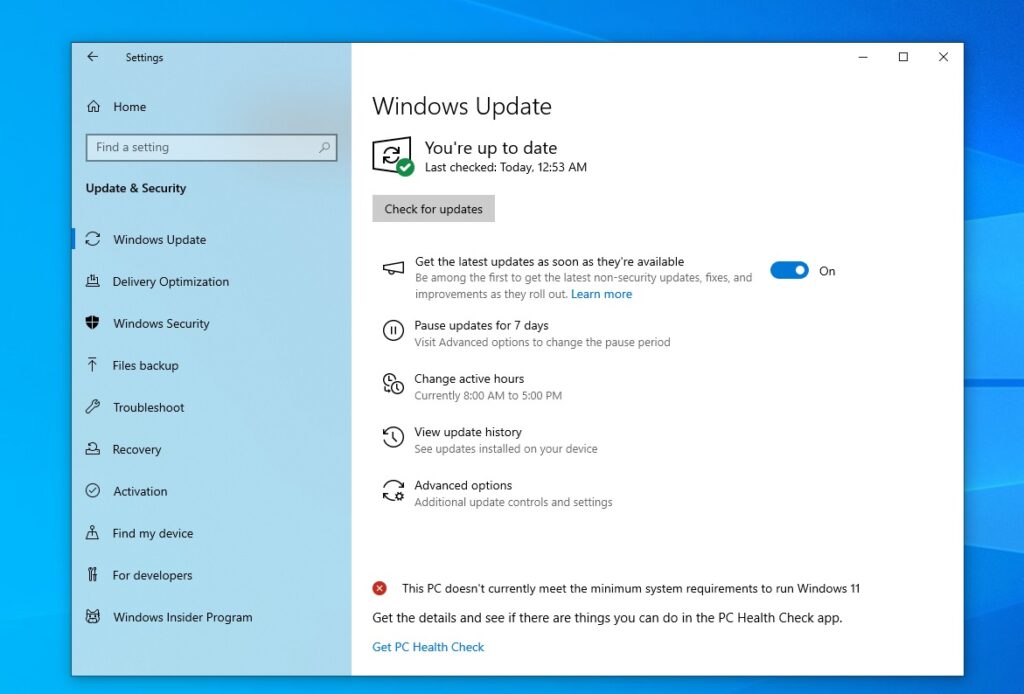The width and height of the screenshot is (1024, 694).
Task: Click the Find a setting search box
Action: click(x=210, y=147)
